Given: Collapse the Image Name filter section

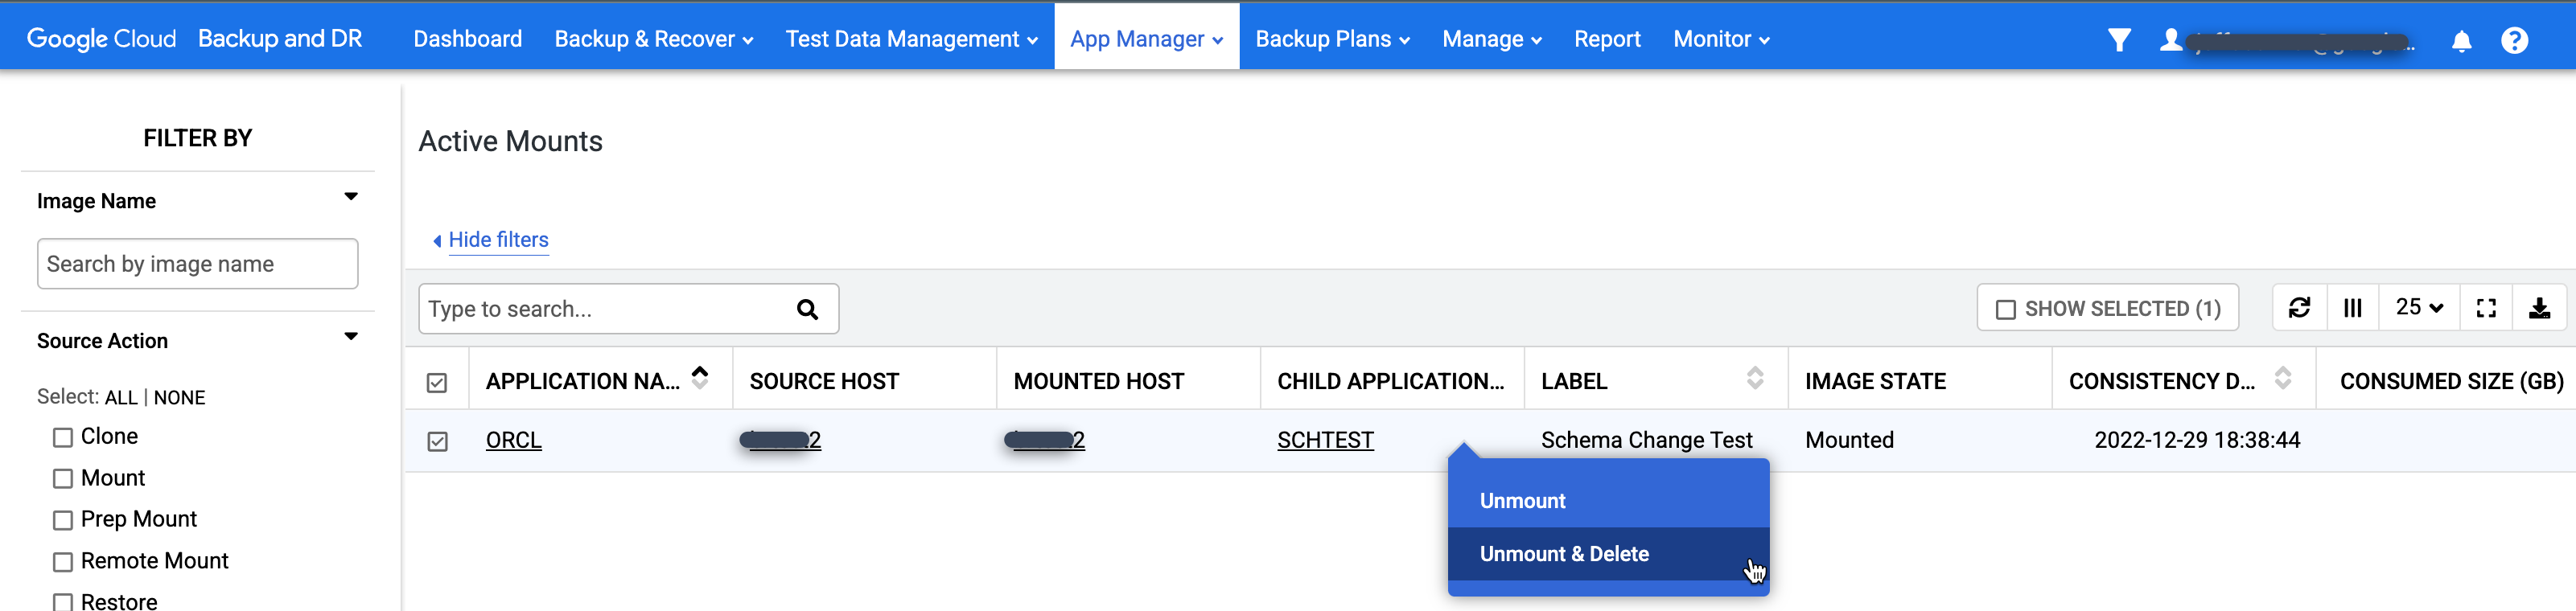Looking at the screenshot, I should (350, 197).
